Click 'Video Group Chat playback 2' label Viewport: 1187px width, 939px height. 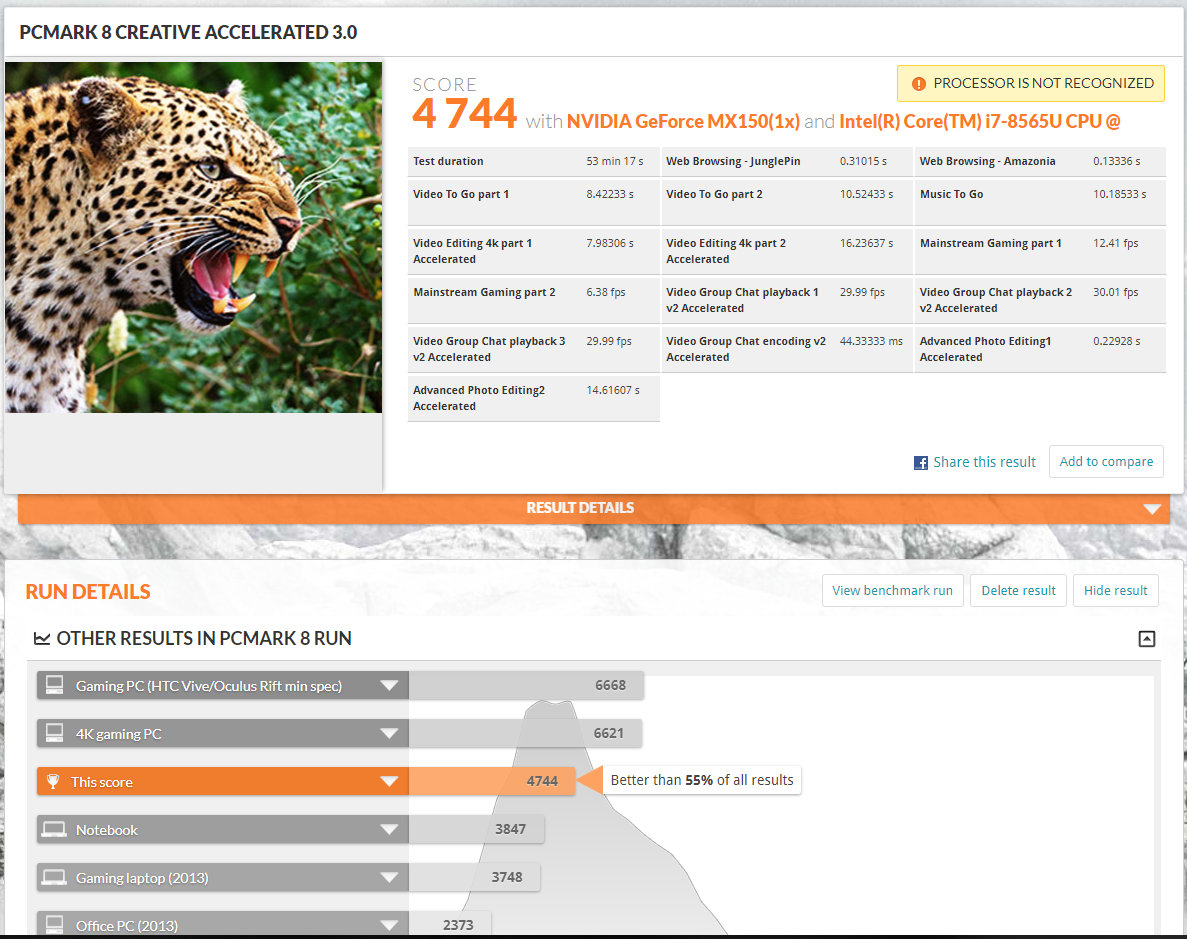tap(995, 300)
